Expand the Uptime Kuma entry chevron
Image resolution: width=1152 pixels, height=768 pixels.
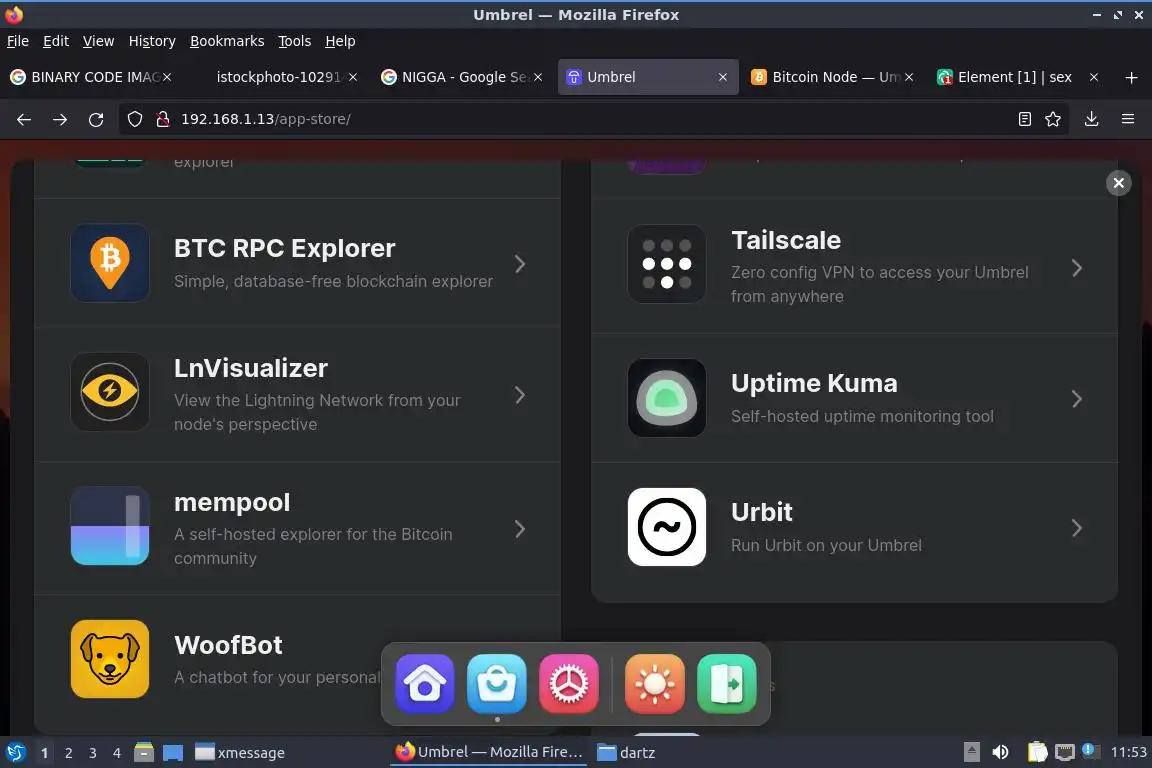coord(1077,399)
